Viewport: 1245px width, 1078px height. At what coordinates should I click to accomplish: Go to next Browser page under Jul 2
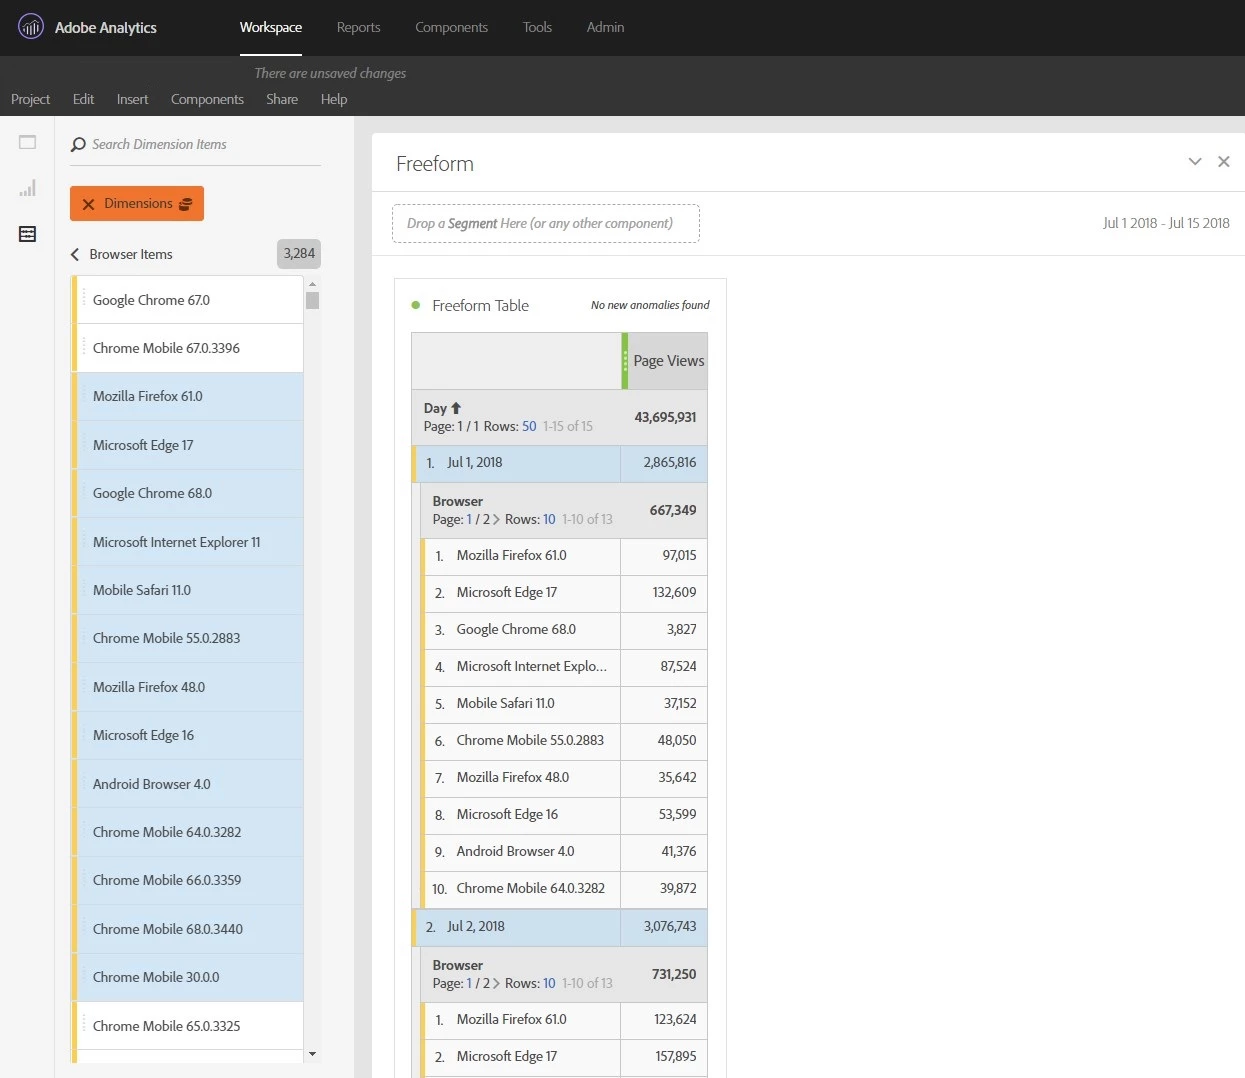pyautogui.click(x=496, y=983)
